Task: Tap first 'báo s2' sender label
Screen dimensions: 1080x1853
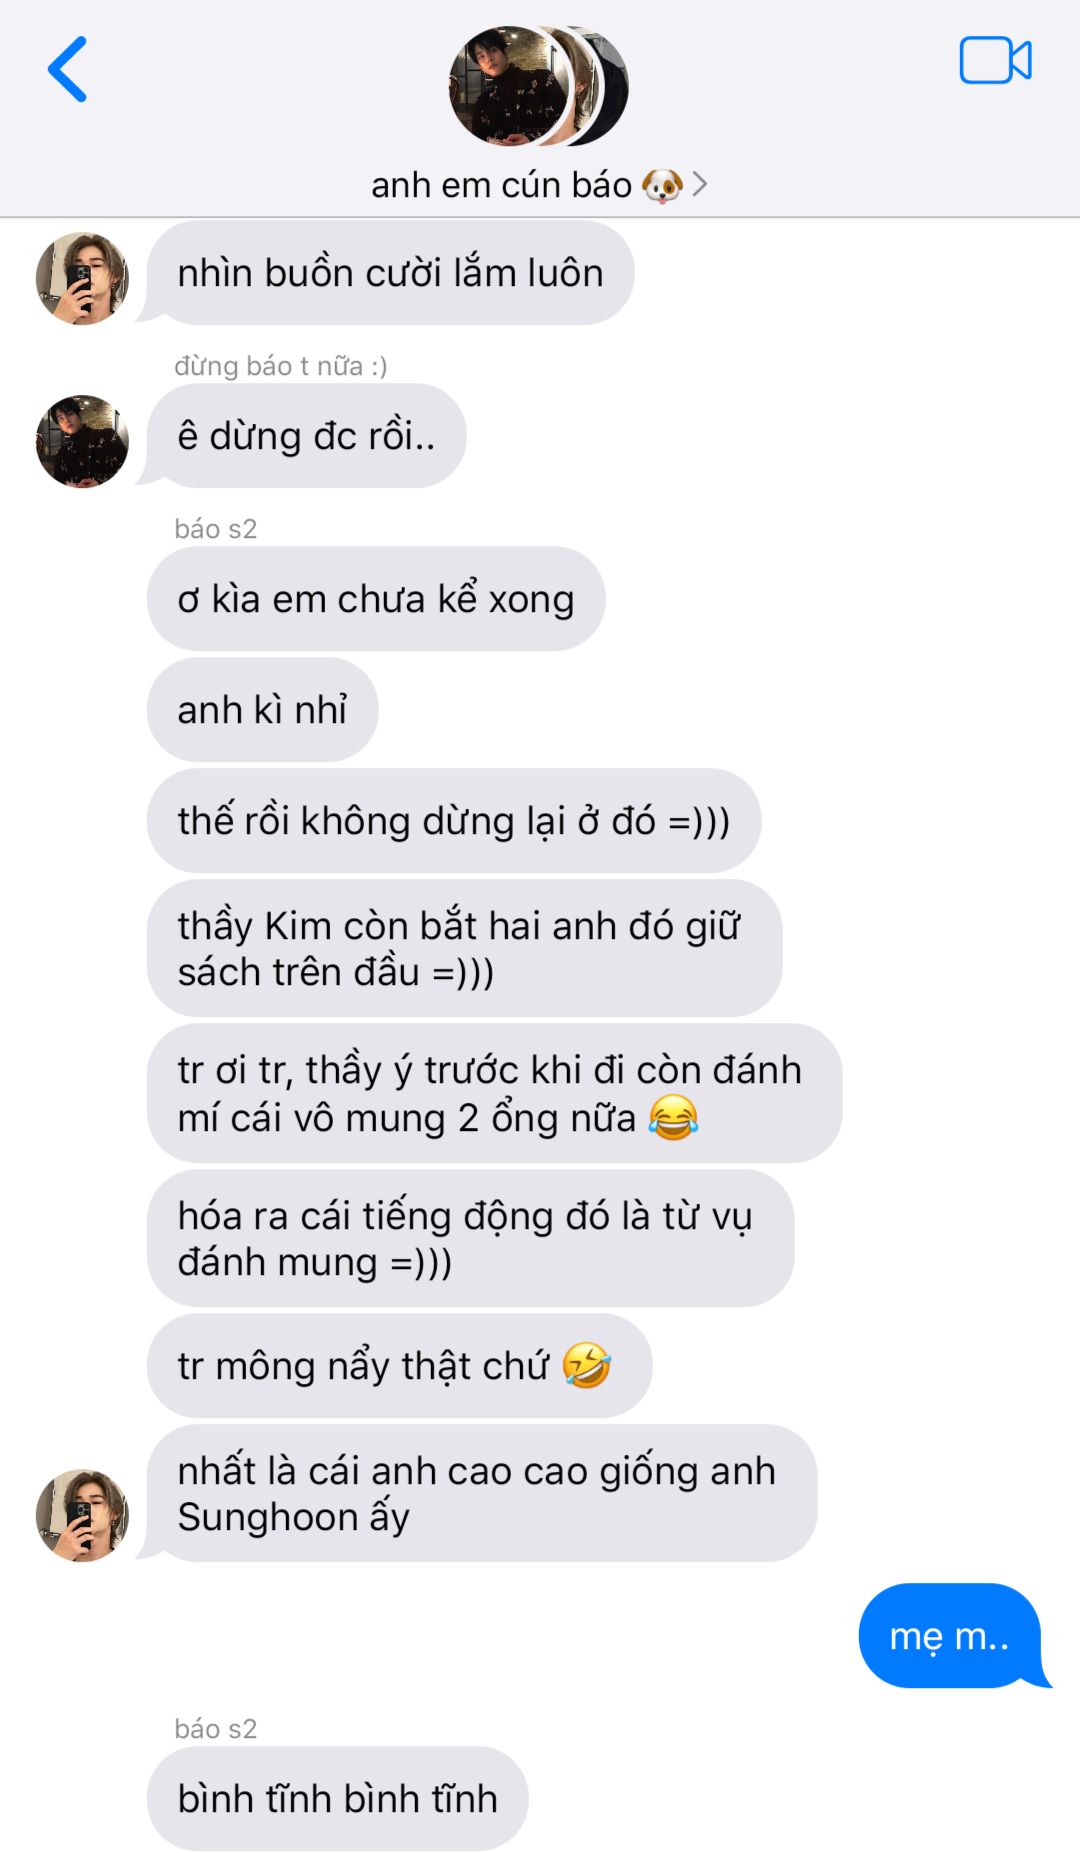Action: click(216, 529)
